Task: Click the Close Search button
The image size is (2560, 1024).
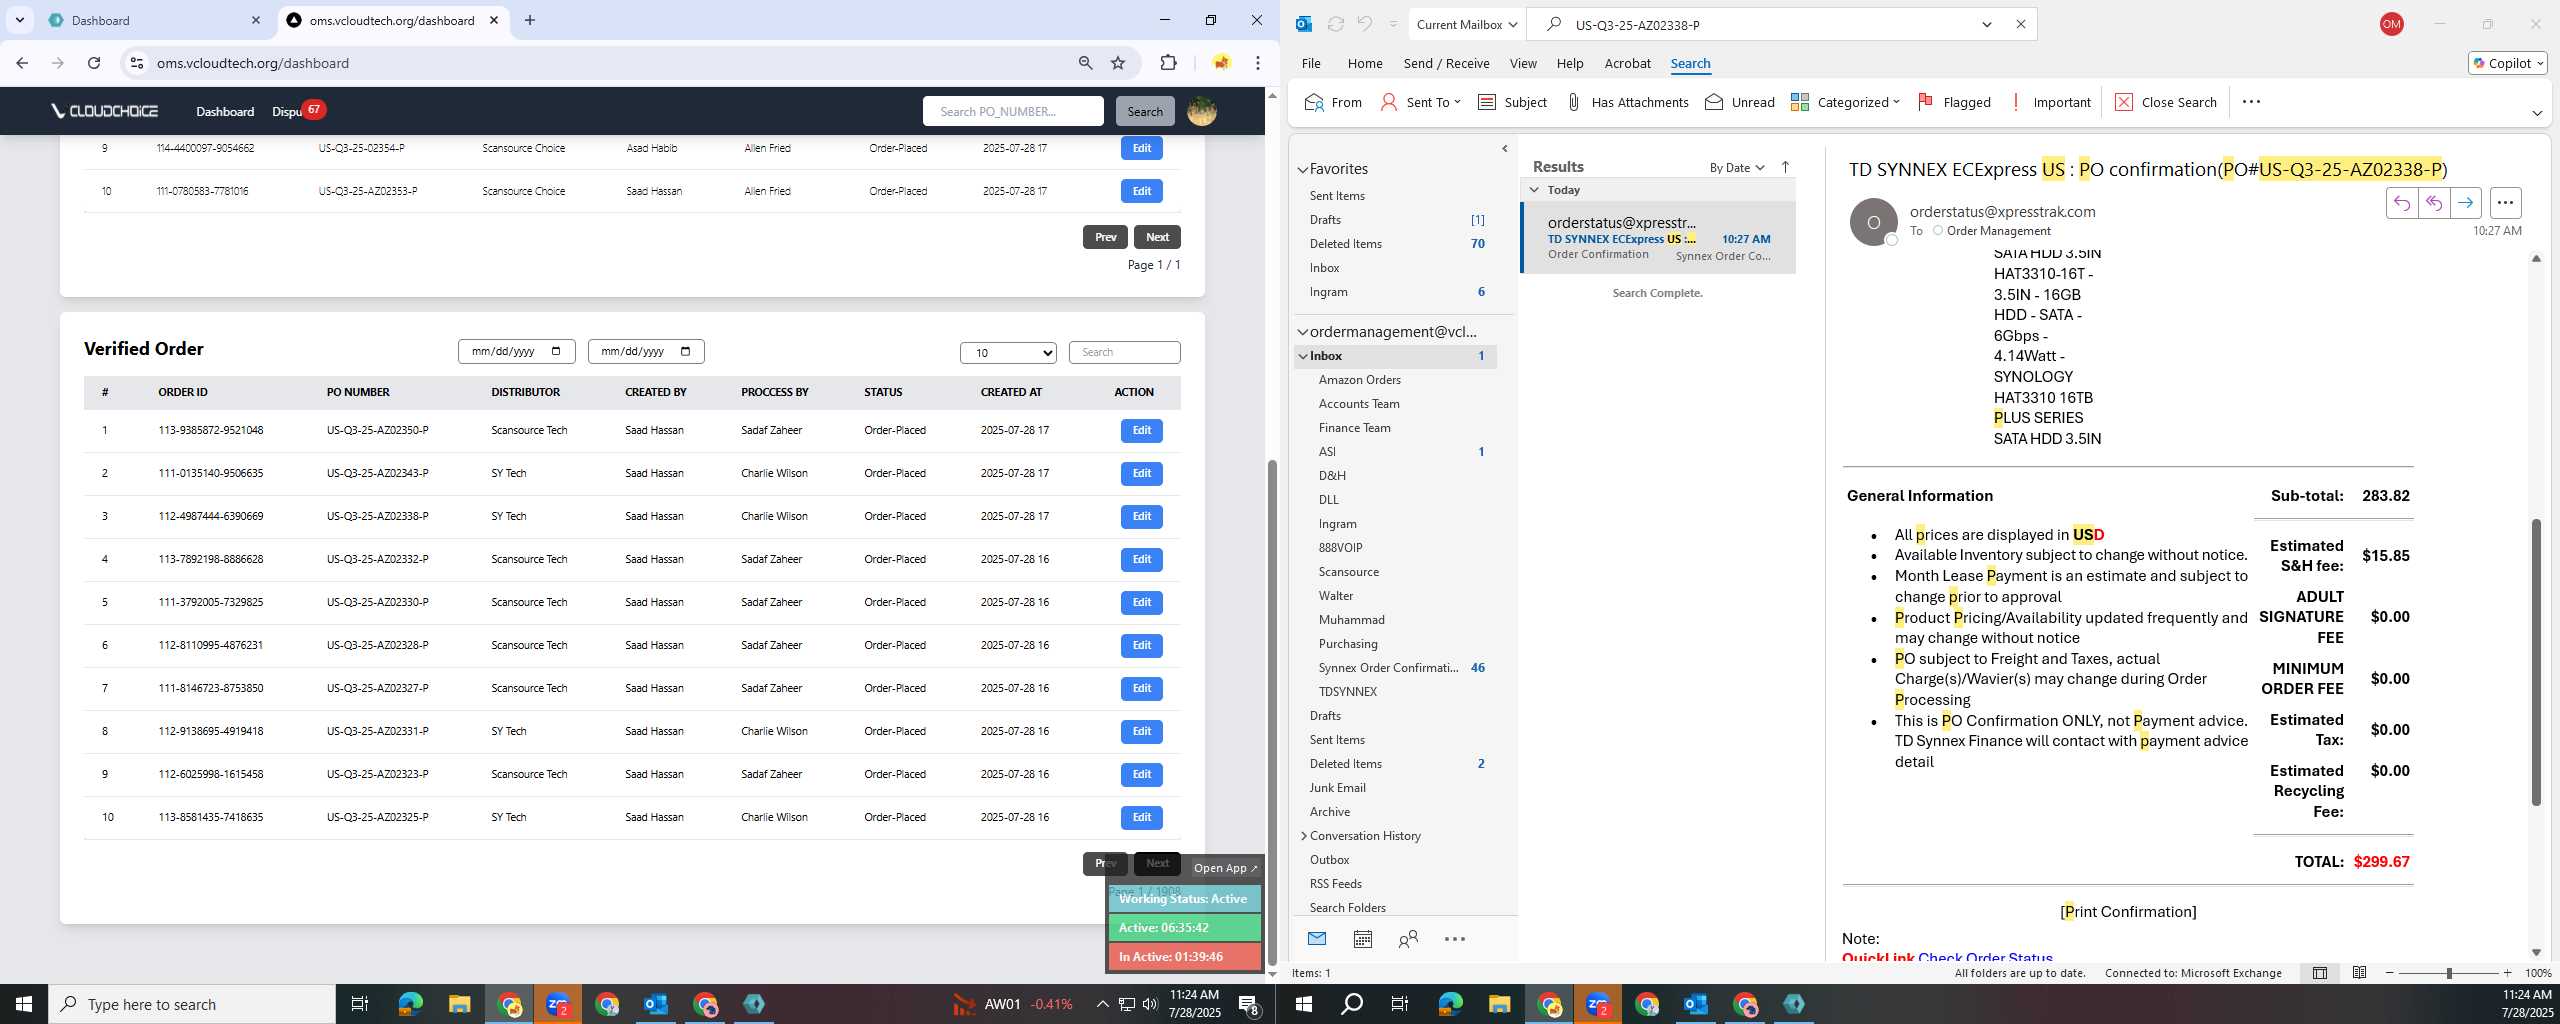Action: (2166, 102)
